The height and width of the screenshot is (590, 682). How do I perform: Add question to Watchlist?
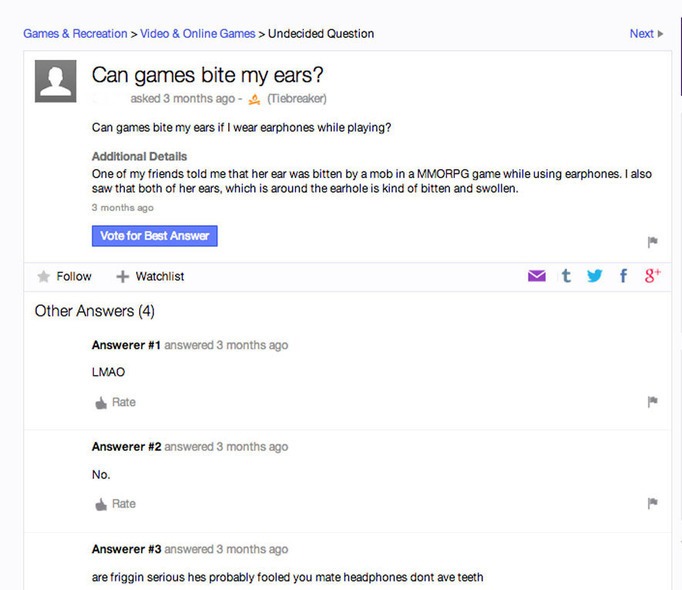150,276
